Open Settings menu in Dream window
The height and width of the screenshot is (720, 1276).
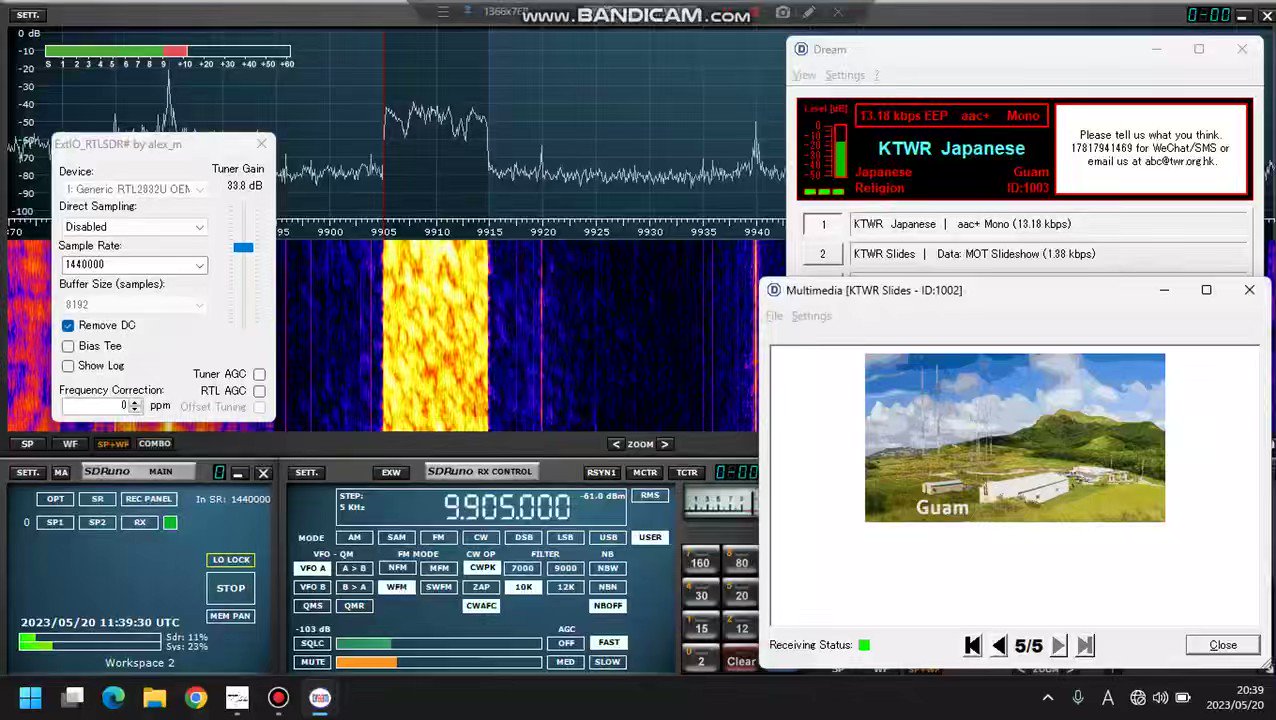point(845,75)
